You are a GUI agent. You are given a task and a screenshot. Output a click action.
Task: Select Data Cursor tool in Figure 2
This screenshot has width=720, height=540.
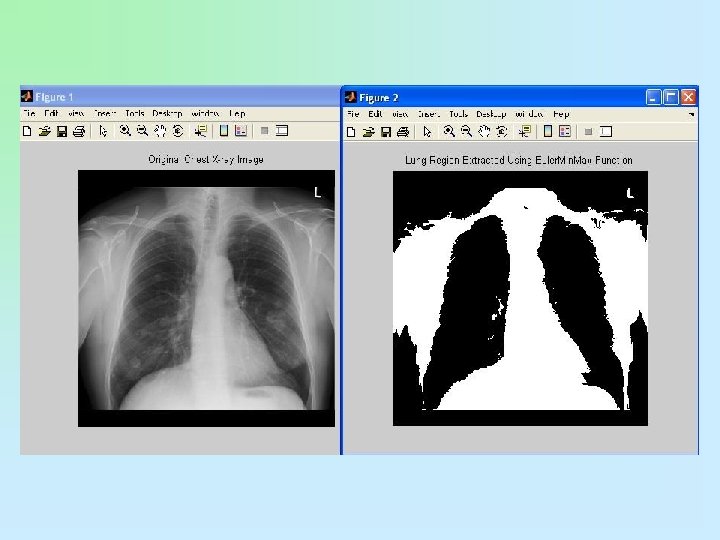point(525,132)
